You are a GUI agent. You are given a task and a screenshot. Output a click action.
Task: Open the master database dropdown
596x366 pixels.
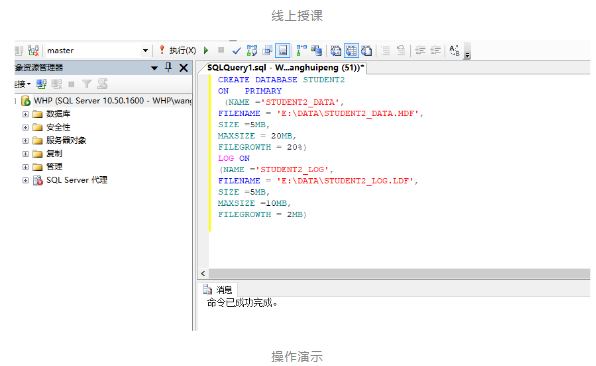pos(145,50)
